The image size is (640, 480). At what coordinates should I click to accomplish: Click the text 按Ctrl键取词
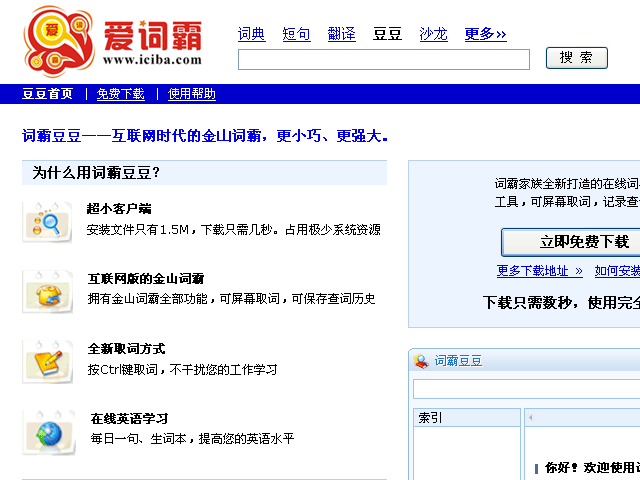[x=122, y=370]
